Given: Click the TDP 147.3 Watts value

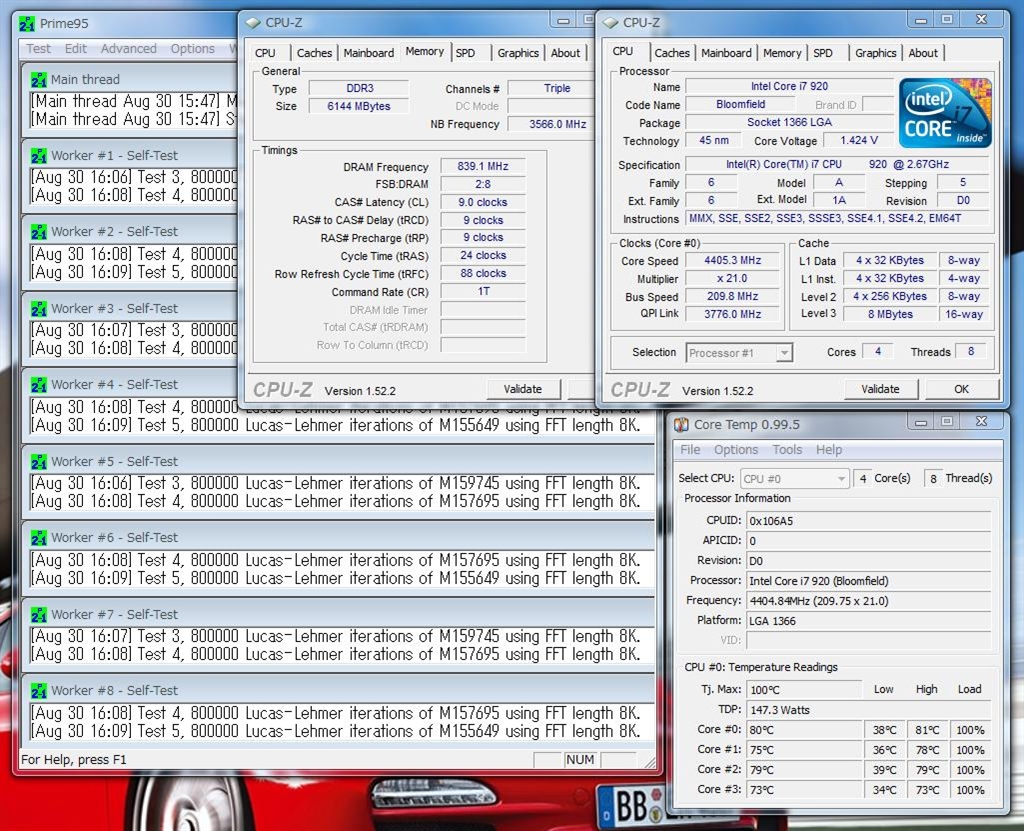Looking at the screenshot, I should (869, 710).
